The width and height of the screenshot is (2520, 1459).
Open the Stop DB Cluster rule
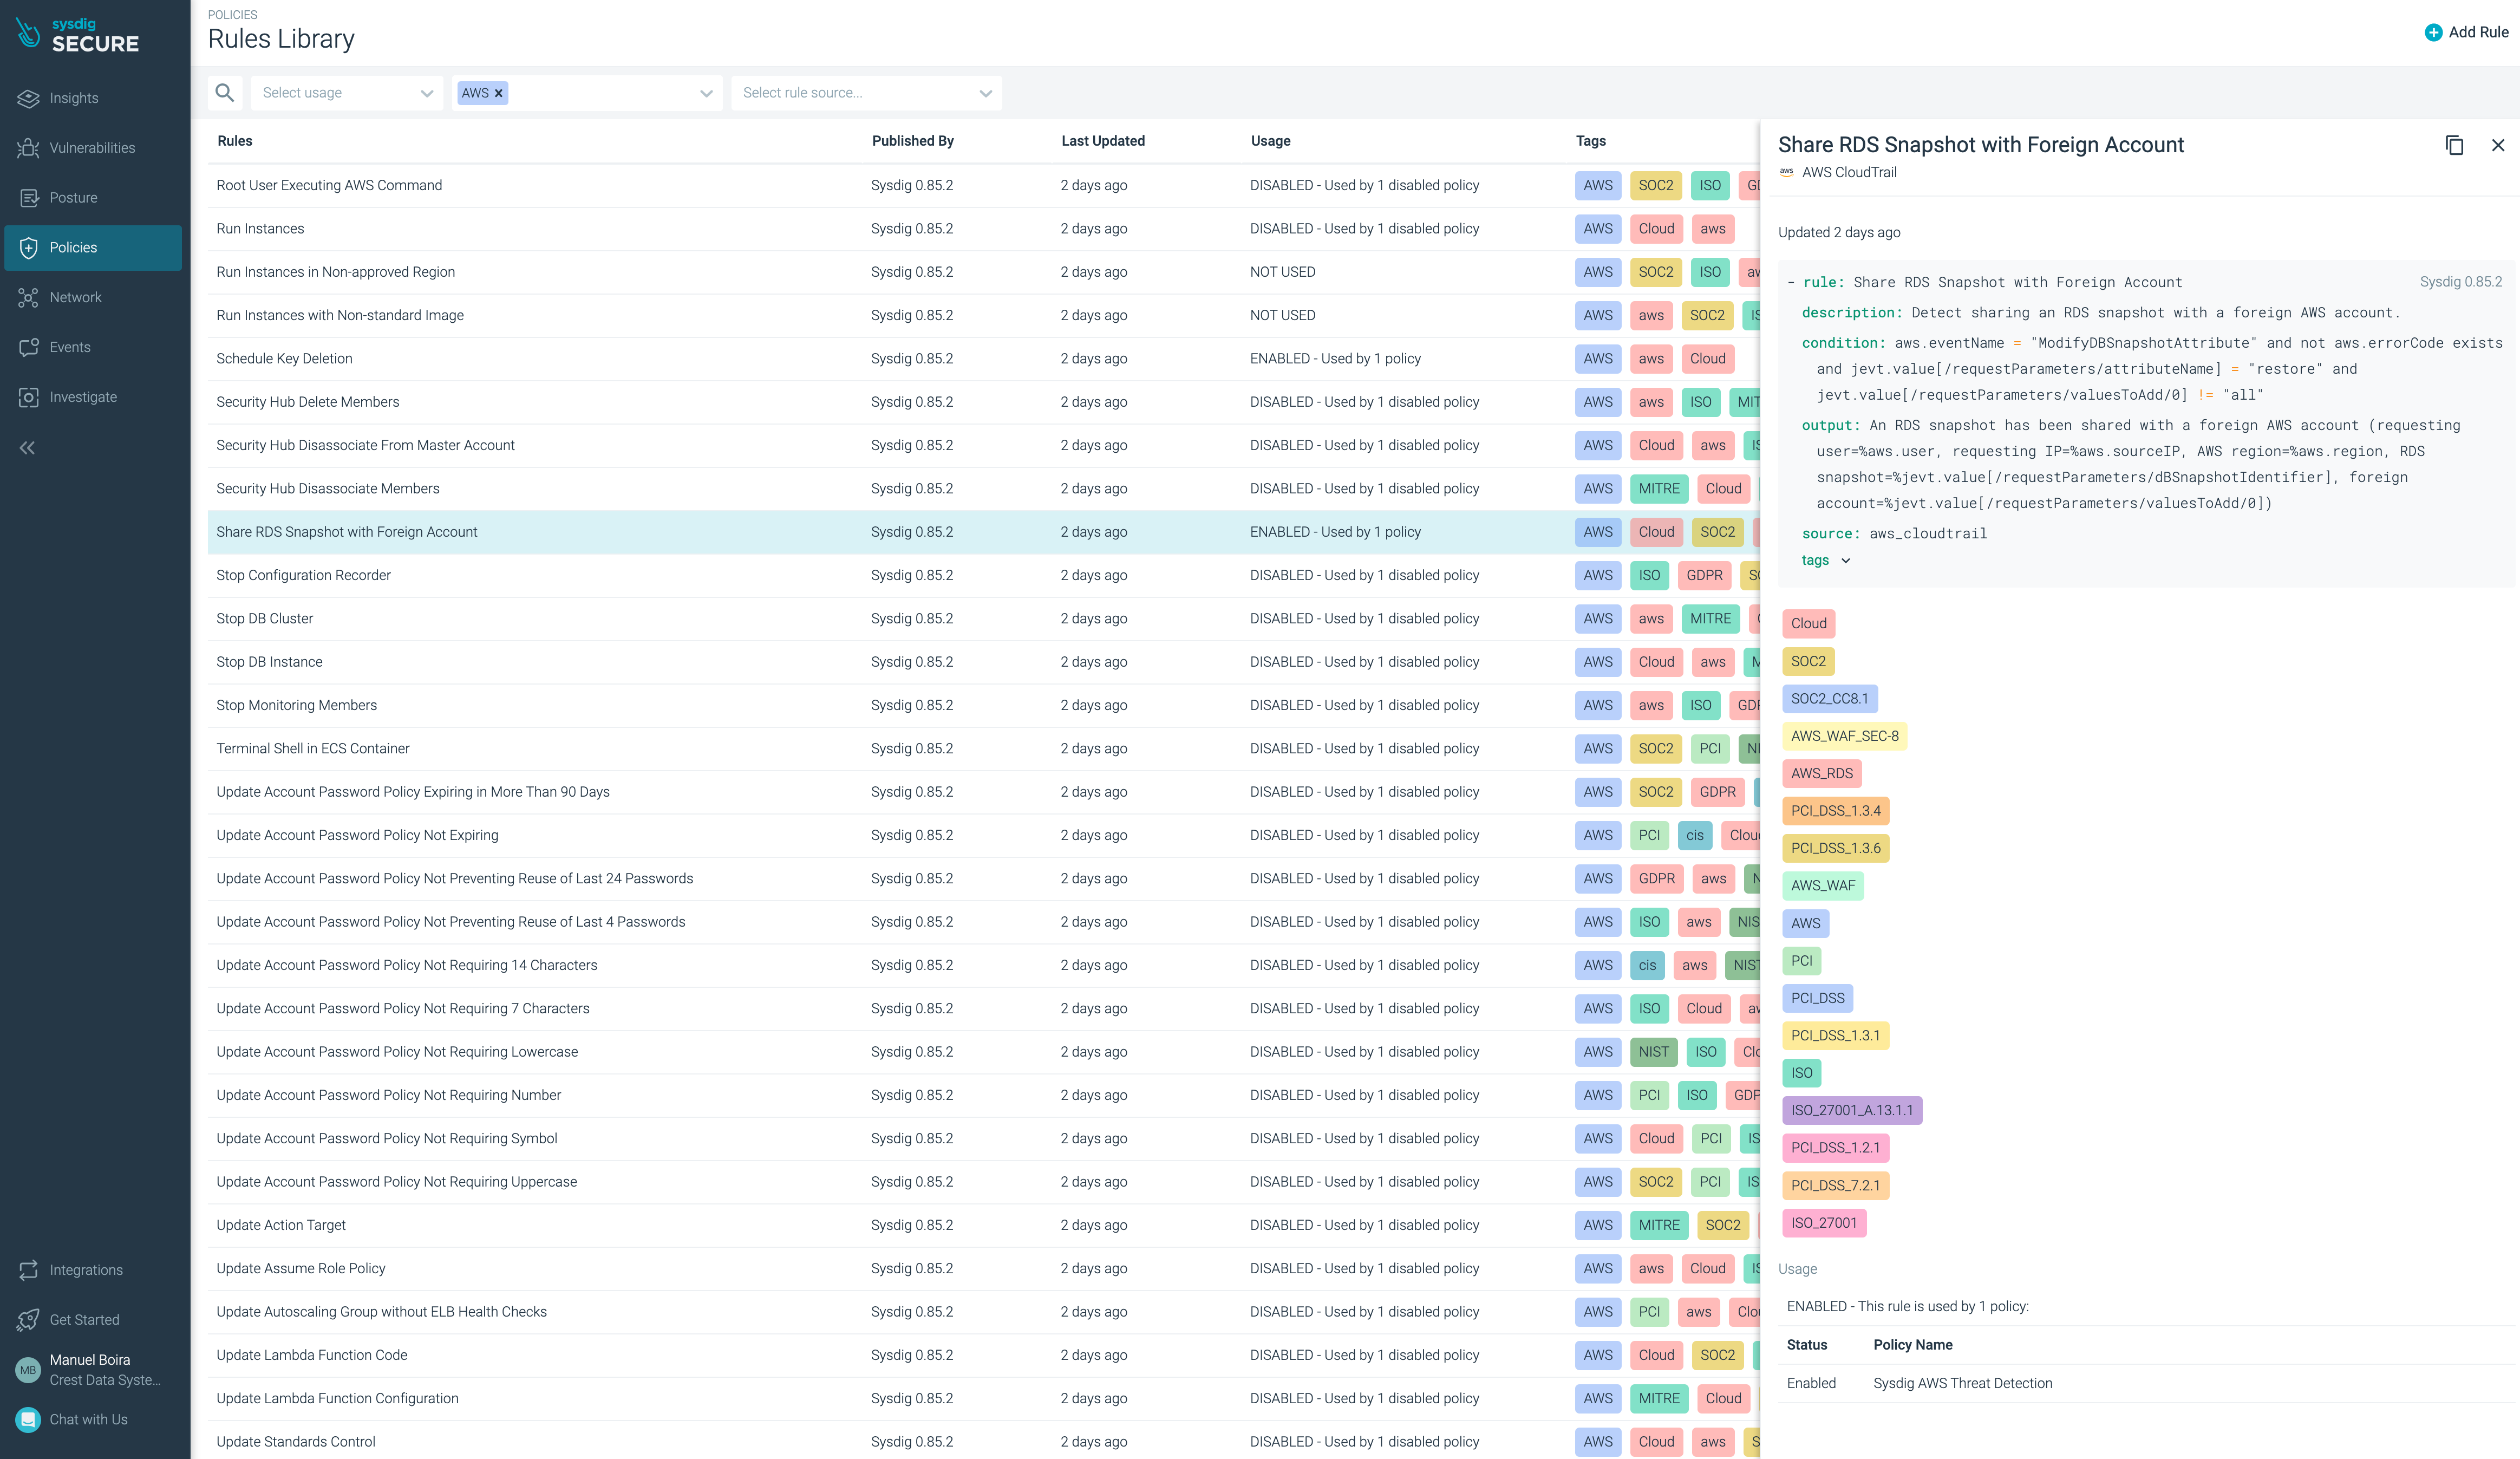point(264,618)
